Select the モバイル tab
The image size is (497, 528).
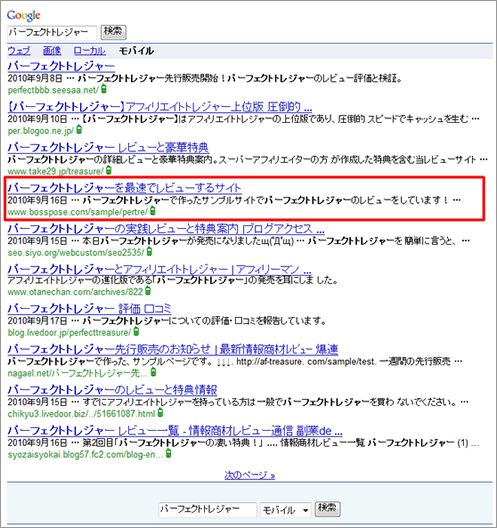[x=136, y=51]
